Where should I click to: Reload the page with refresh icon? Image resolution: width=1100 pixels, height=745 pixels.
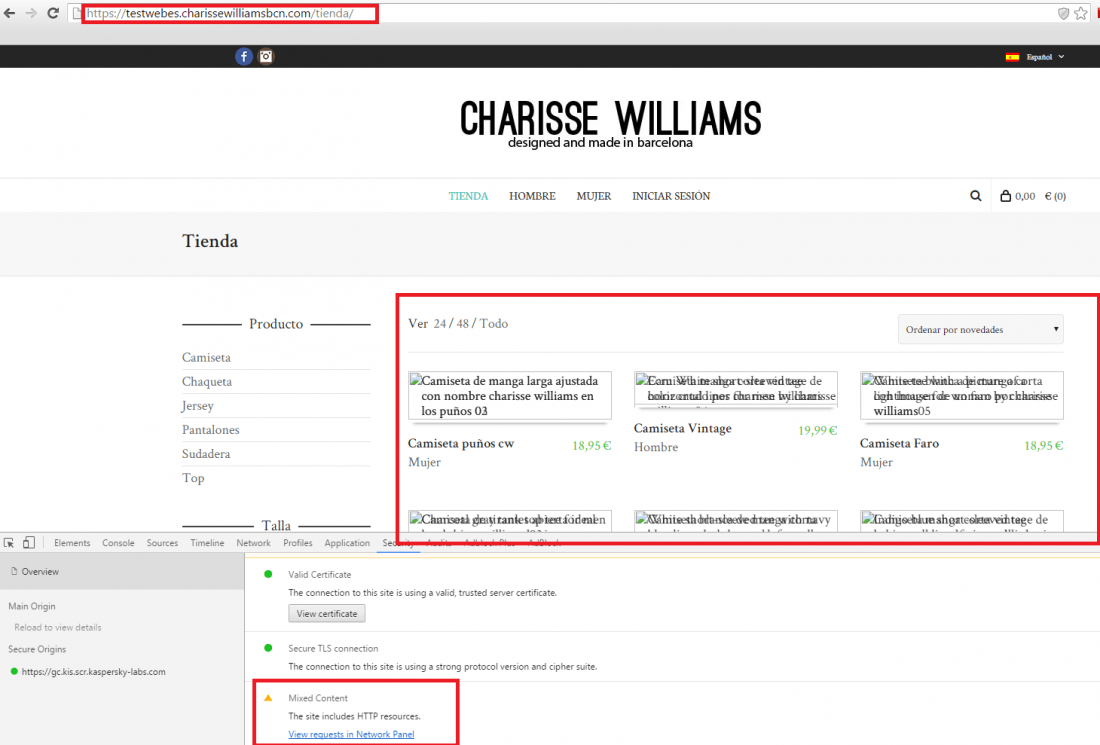click(x=53, y=13)
